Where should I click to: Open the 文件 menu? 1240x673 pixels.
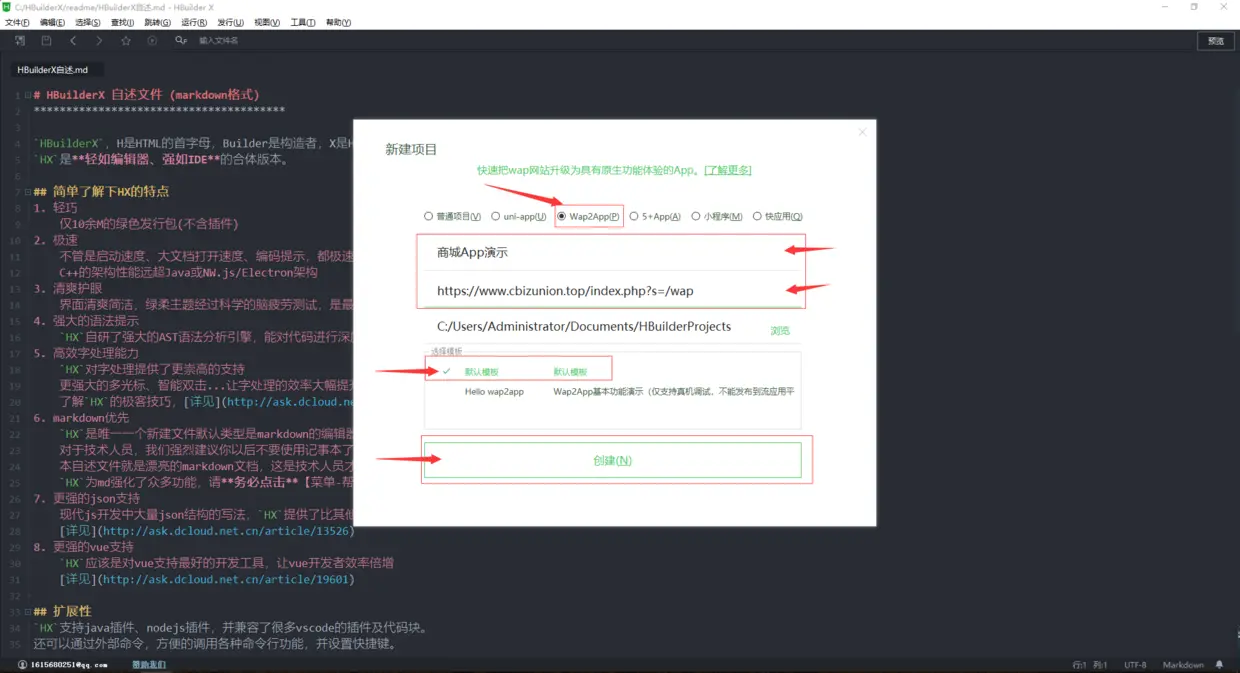(17, 22)
